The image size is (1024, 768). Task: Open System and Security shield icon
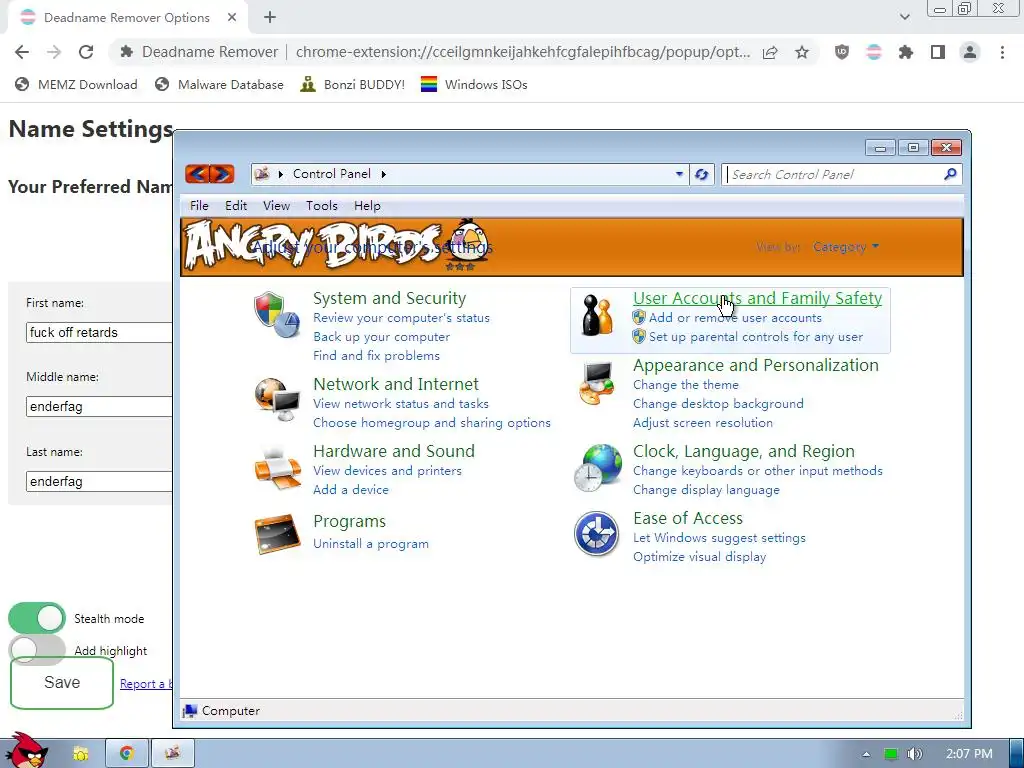point(276,315)
